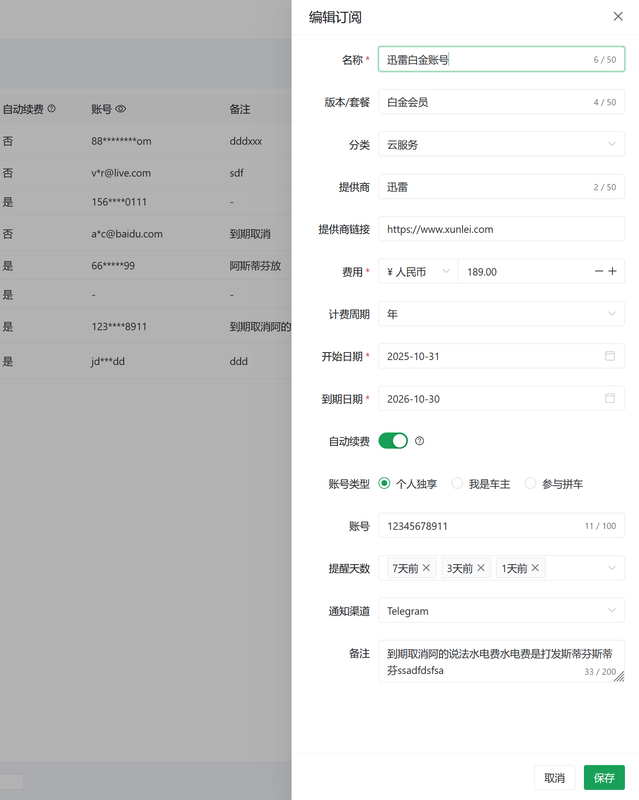Click the 账号 field containing 12345678911
The height and width of the screenshot is (800, 639).
[501, 526]
